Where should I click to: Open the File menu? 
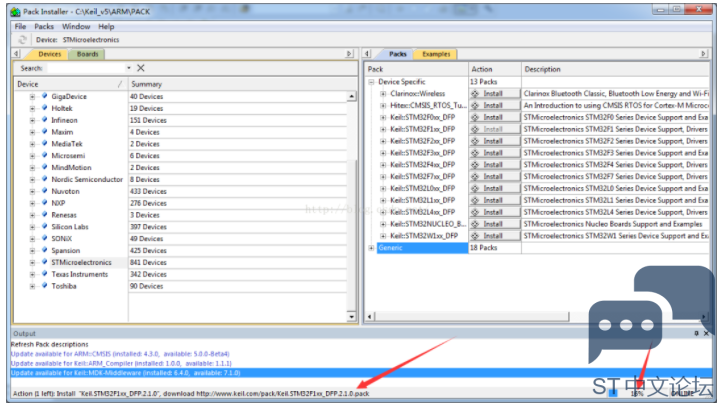(x=20, y=26)
